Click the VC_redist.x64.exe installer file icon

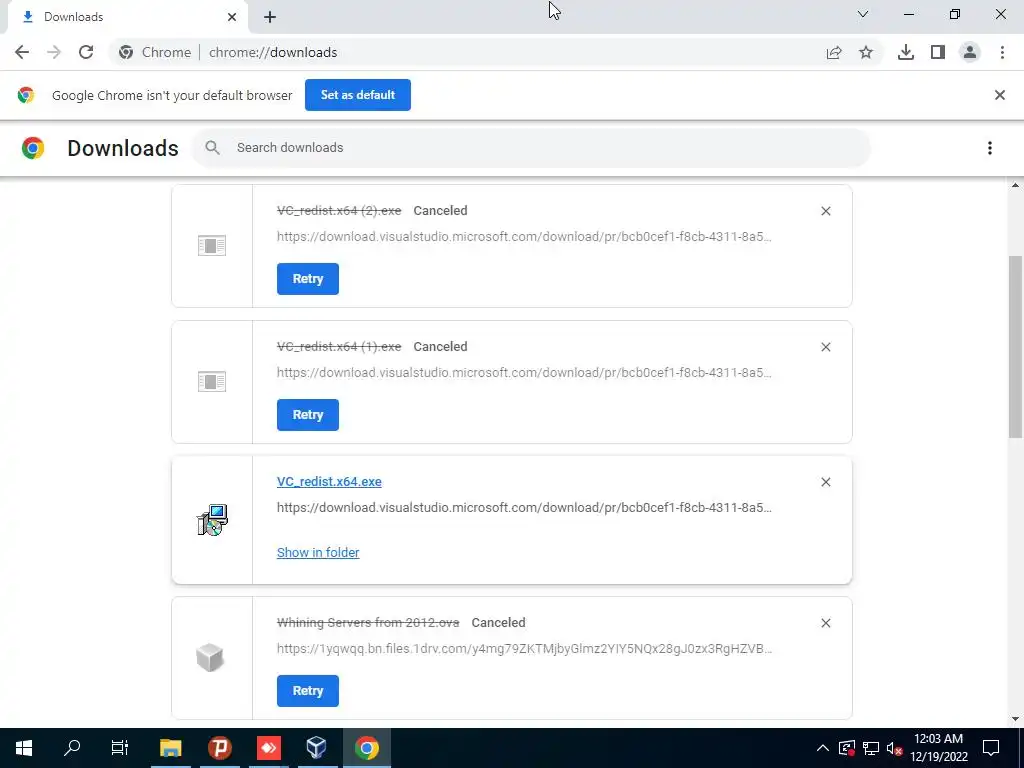coord(212,520)
